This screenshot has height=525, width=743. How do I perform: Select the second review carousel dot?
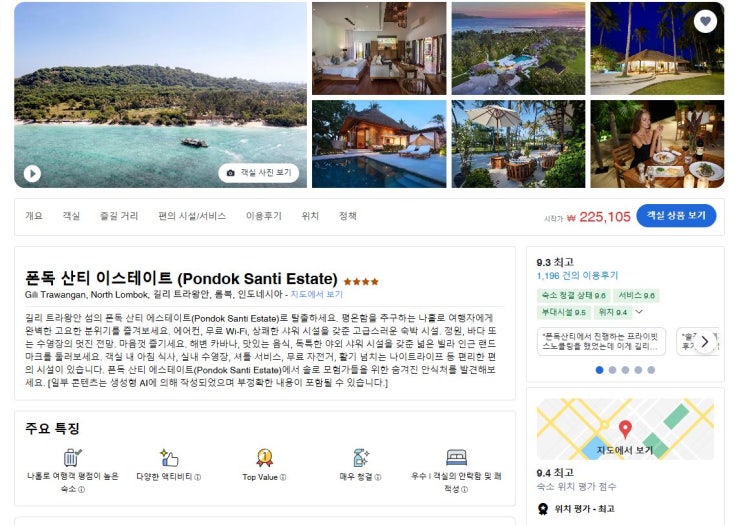pyautogui.click(x=612, y=370)
